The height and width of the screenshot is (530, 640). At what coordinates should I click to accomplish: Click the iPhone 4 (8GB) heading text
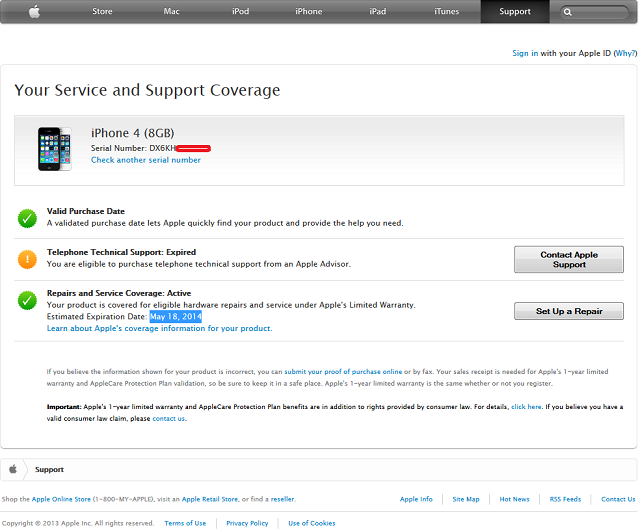(x=132, y=133)
